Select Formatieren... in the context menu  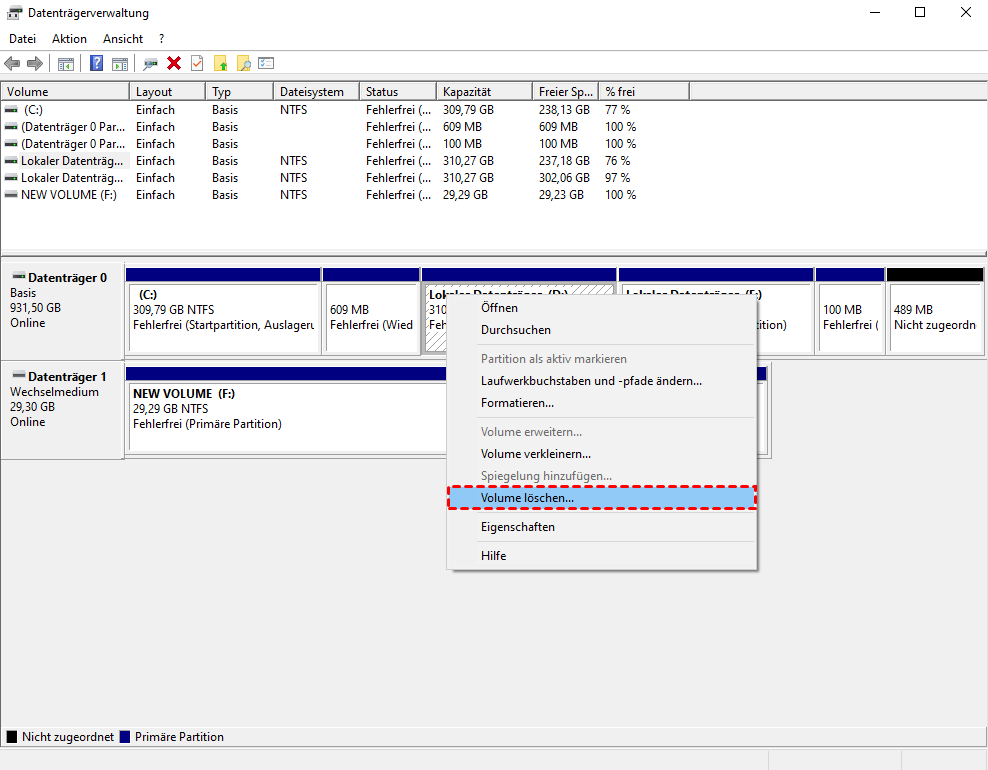(x=602, y=403)
